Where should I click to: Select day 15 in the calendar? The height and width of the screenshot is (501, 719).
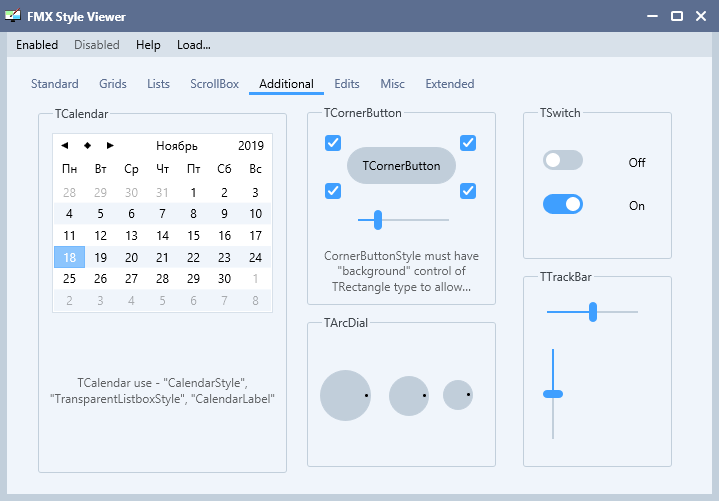(194, 236)
